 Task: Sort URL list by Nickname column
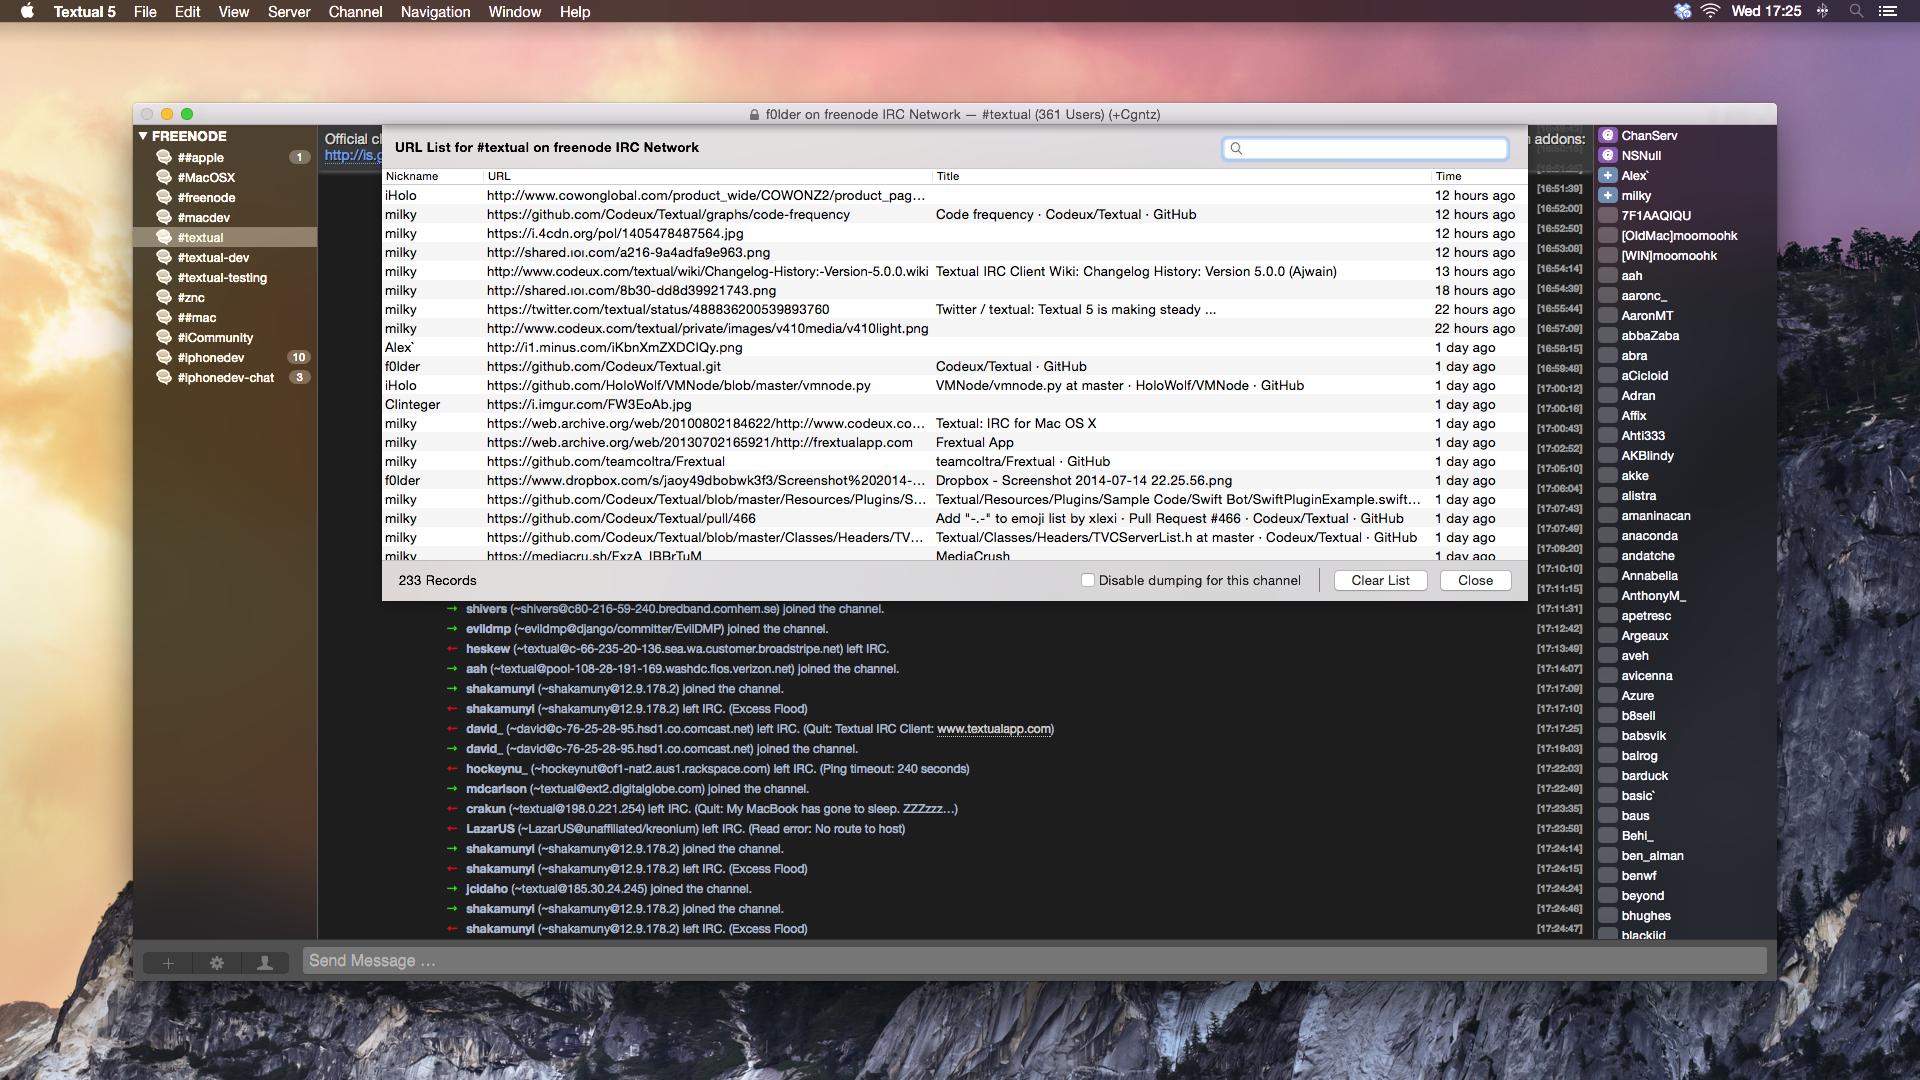click(433, 176)
